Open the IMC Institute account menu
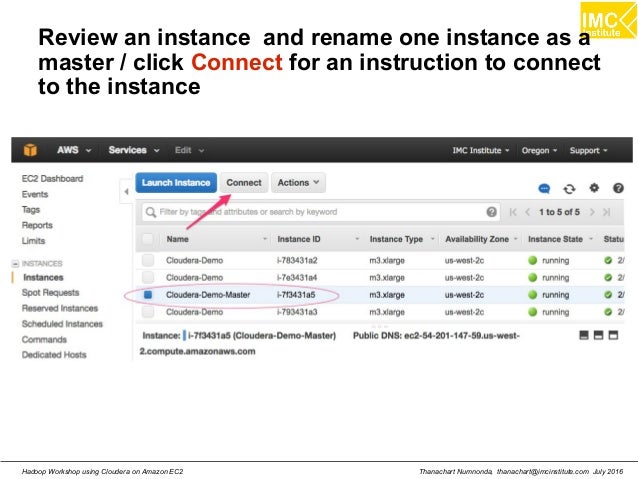Viewport: 638px width, 479px height. coord(481,151)
